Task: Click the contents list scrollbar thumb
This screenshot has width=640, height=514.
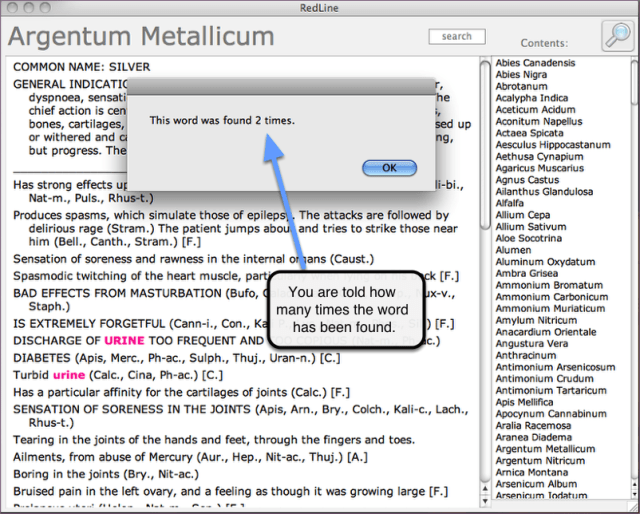Action: [x=635, y=82]
